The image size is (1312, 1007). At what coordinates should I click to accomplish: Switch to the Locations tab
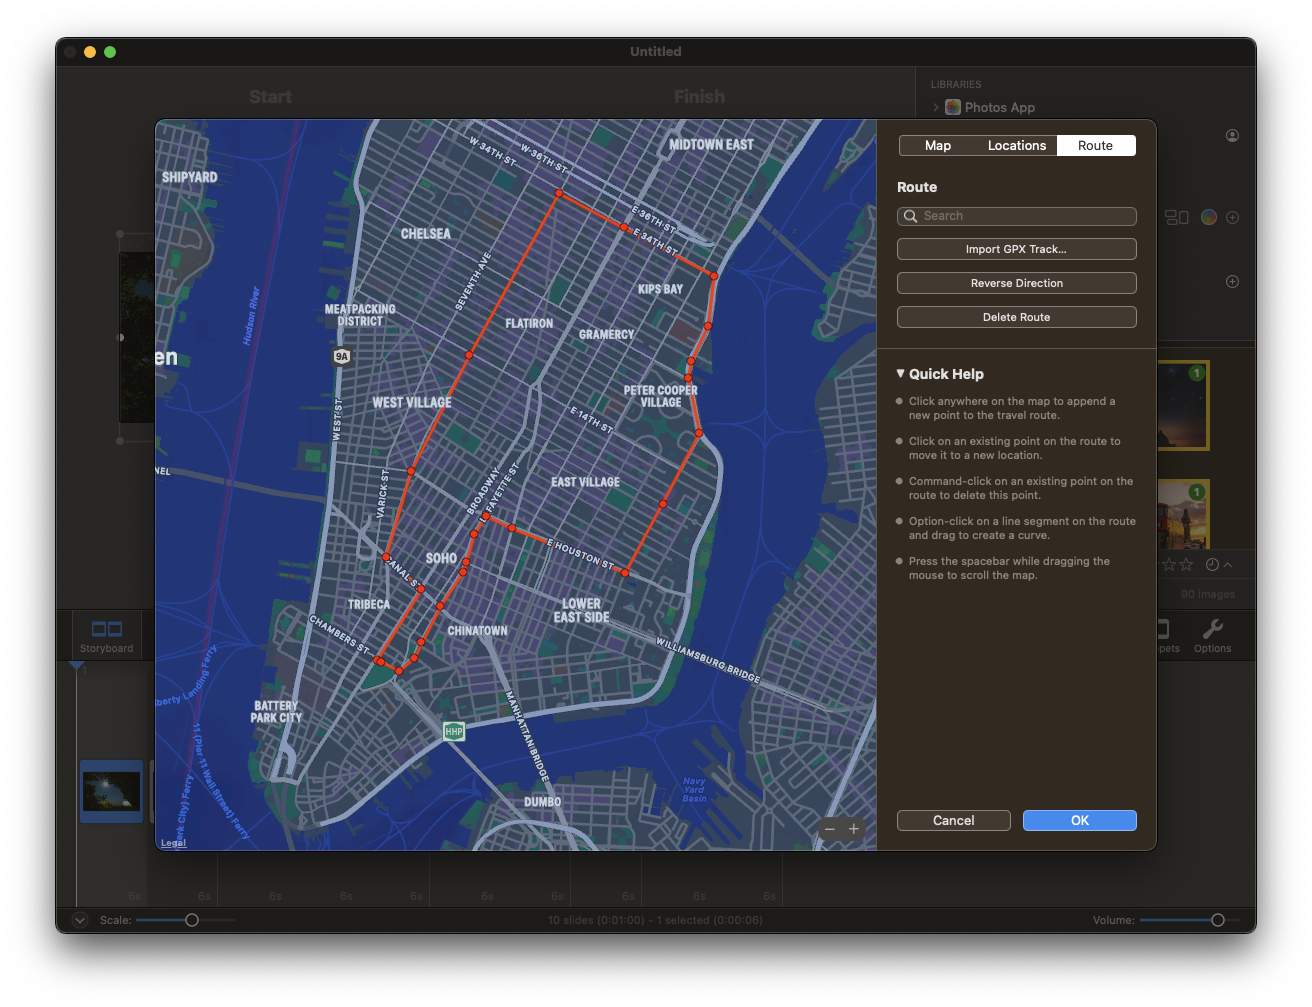pos(1016,145)
